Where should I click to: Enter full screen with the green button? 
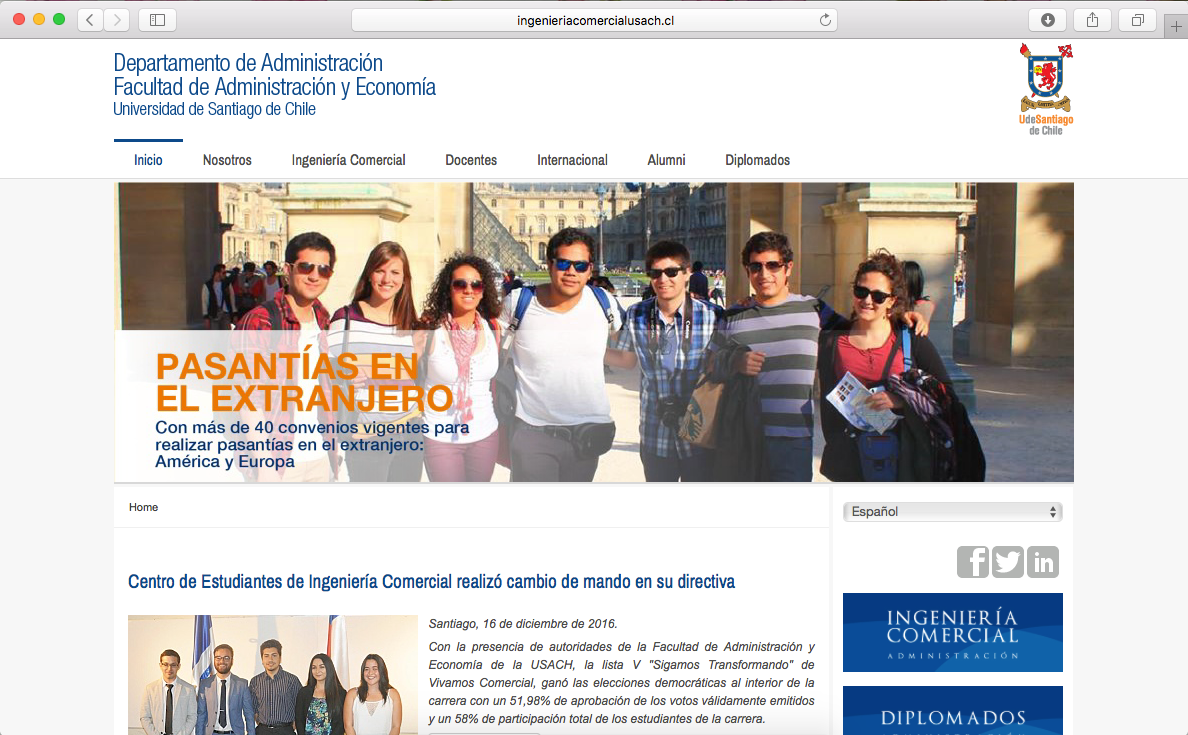[58, 20]
